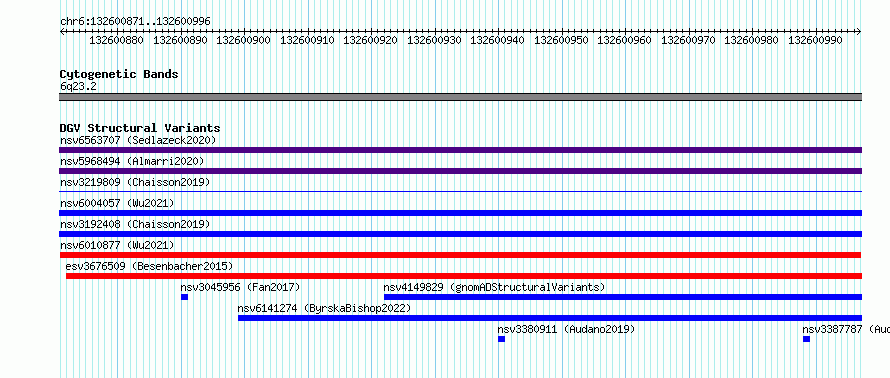
Task: Click the nsv3192408 (Chaisson2019) variant label
Action: click(135, 224)
